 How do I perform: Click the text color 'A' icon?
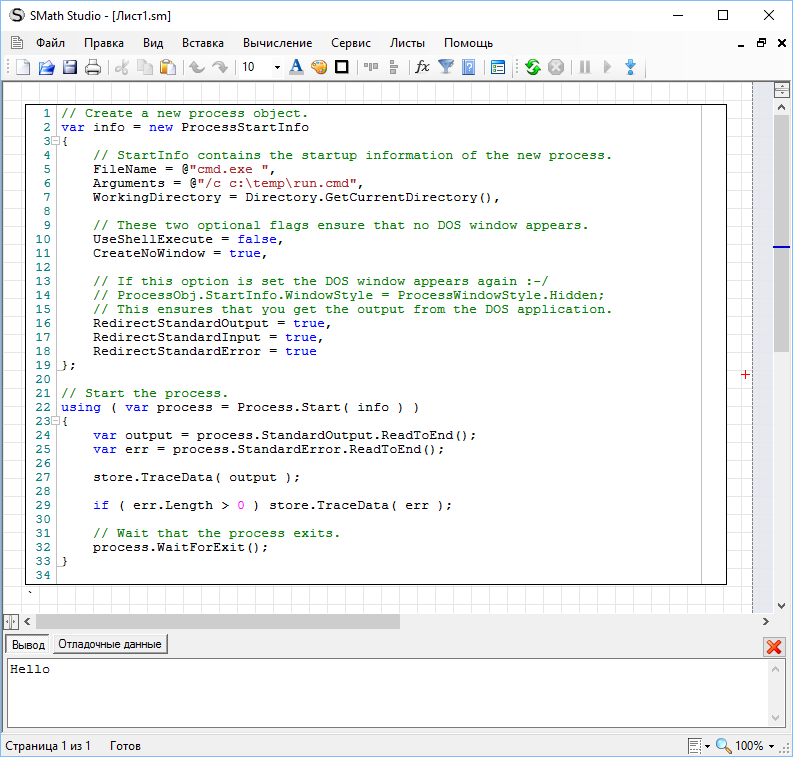pos(296,67)
